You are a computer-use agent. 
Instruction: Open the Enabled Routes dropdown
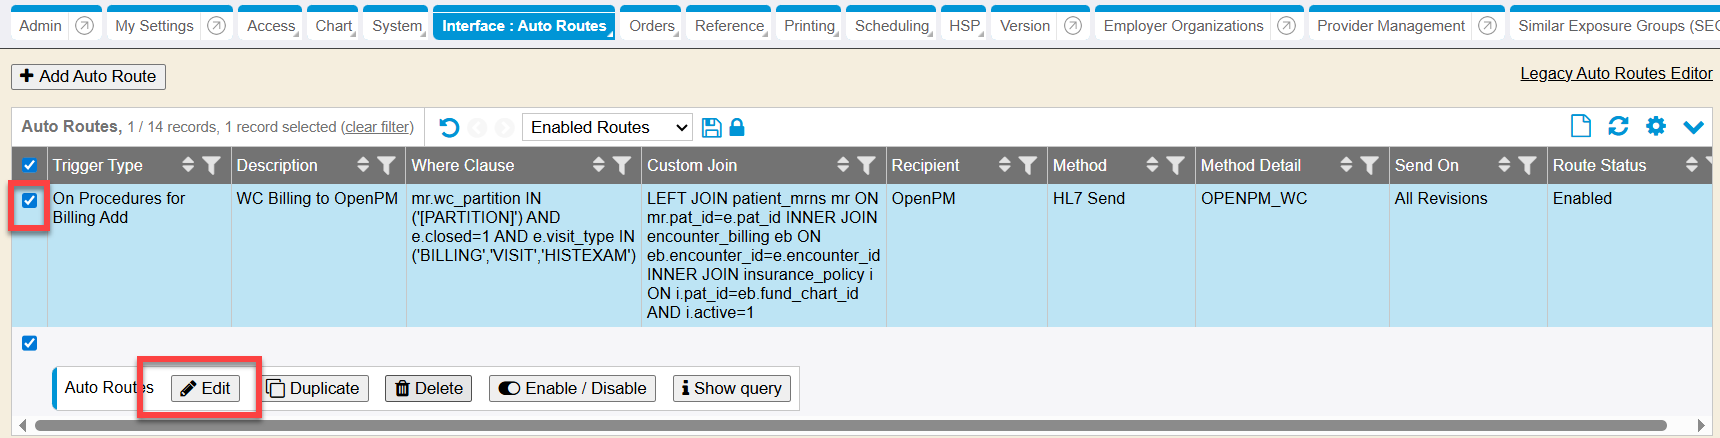coord(609,127)
